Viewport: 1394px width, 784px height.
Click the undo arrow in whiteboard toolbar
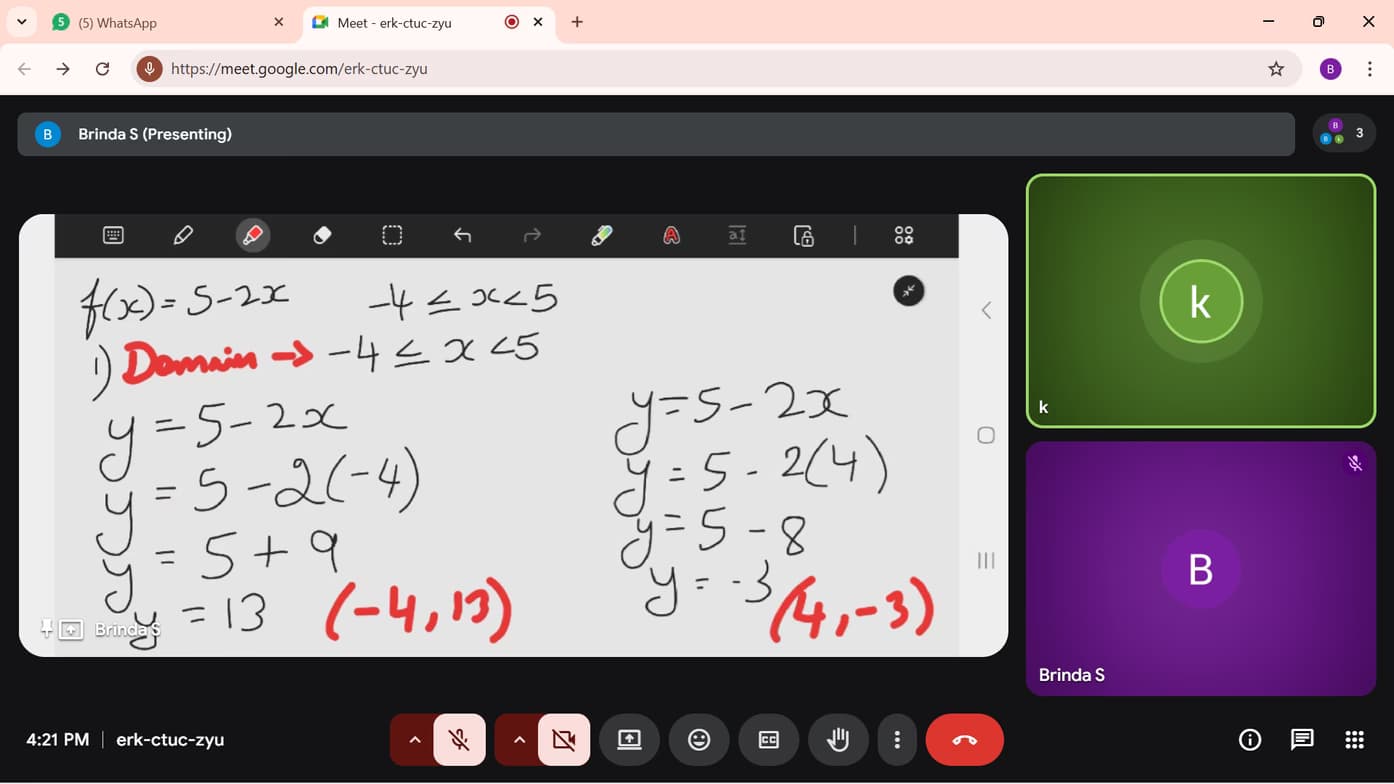click(x=462, y=235)
